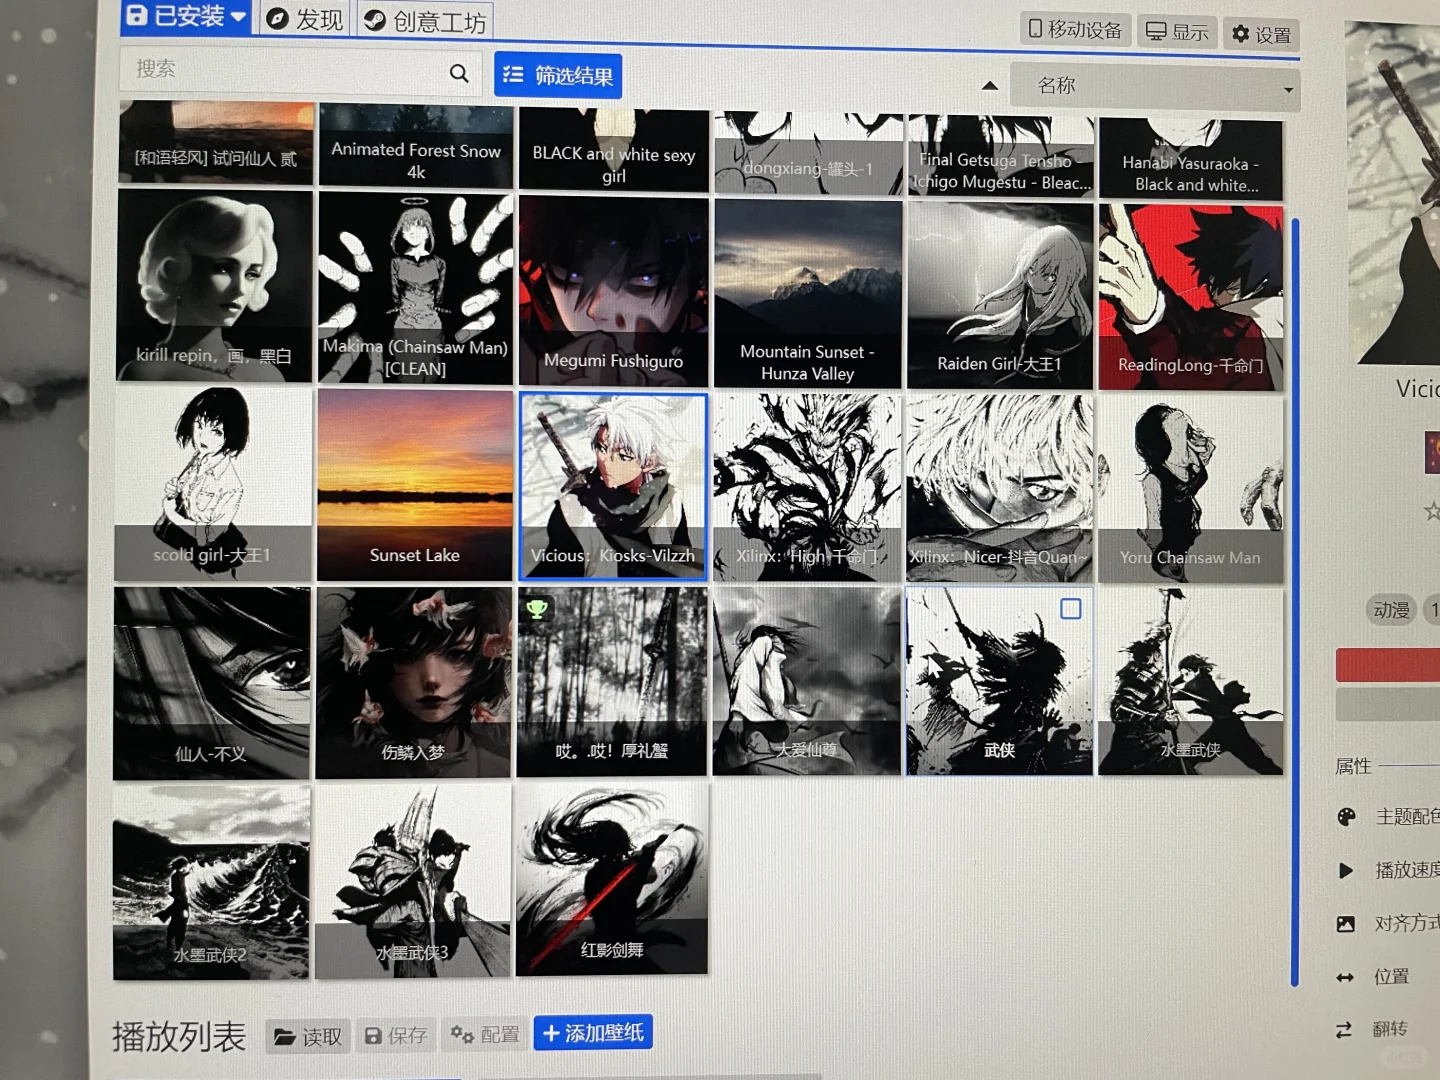Click the 移动设备 mobile device button
The width and height of the screenshot is (1440, 1080).
[1076, 30]
